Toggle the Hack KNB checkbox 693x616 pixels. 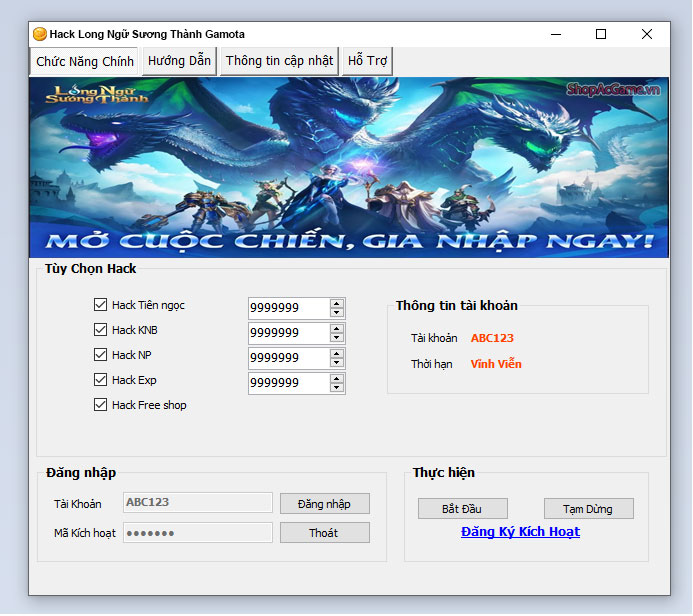click(x=100, y=330)
